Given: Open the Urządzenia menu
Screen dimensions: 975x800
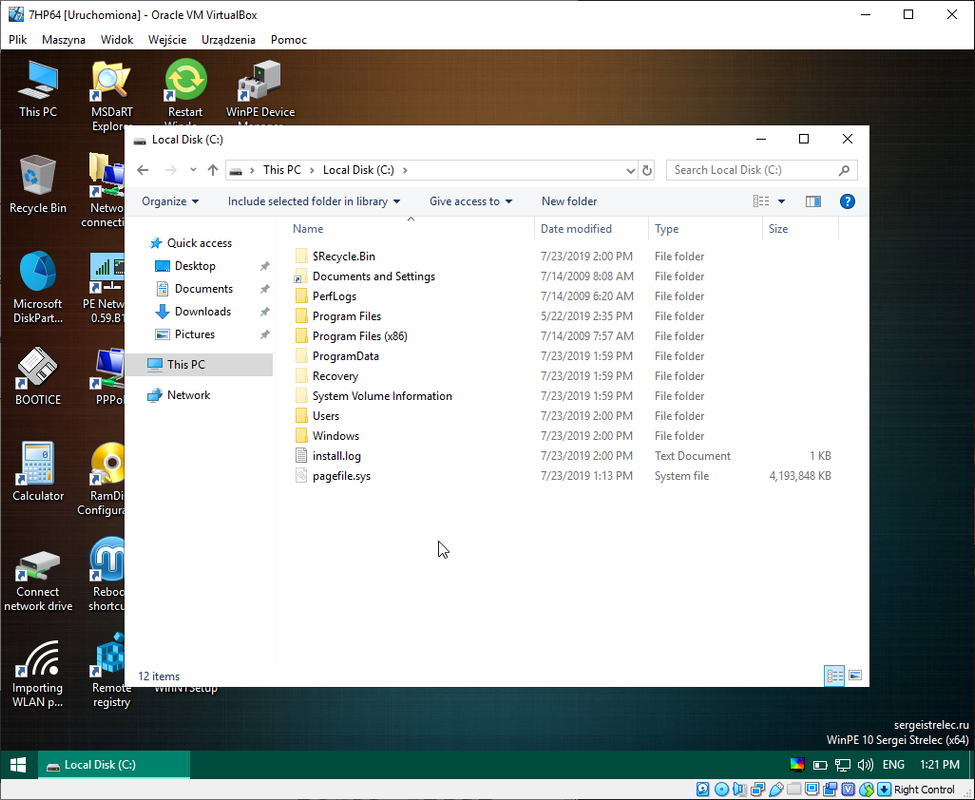Looking at the screenshot, I should click(228, 40).
